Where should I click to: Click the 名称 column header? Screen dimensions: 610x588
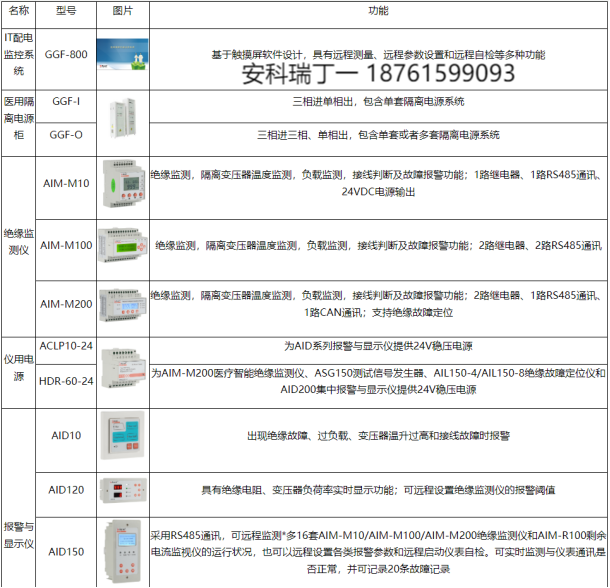[19, 15]
